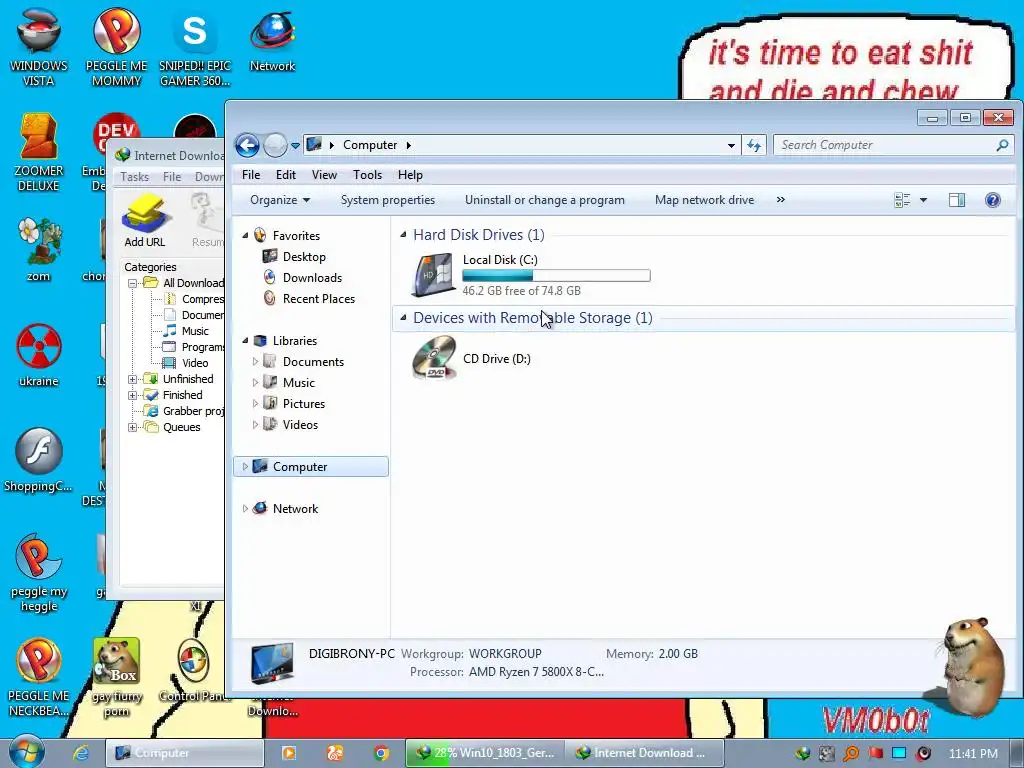Screen dimensions: 1024x768
Task: Open ZOOMER DELUXE desktop icon
Action: (39, 152)
